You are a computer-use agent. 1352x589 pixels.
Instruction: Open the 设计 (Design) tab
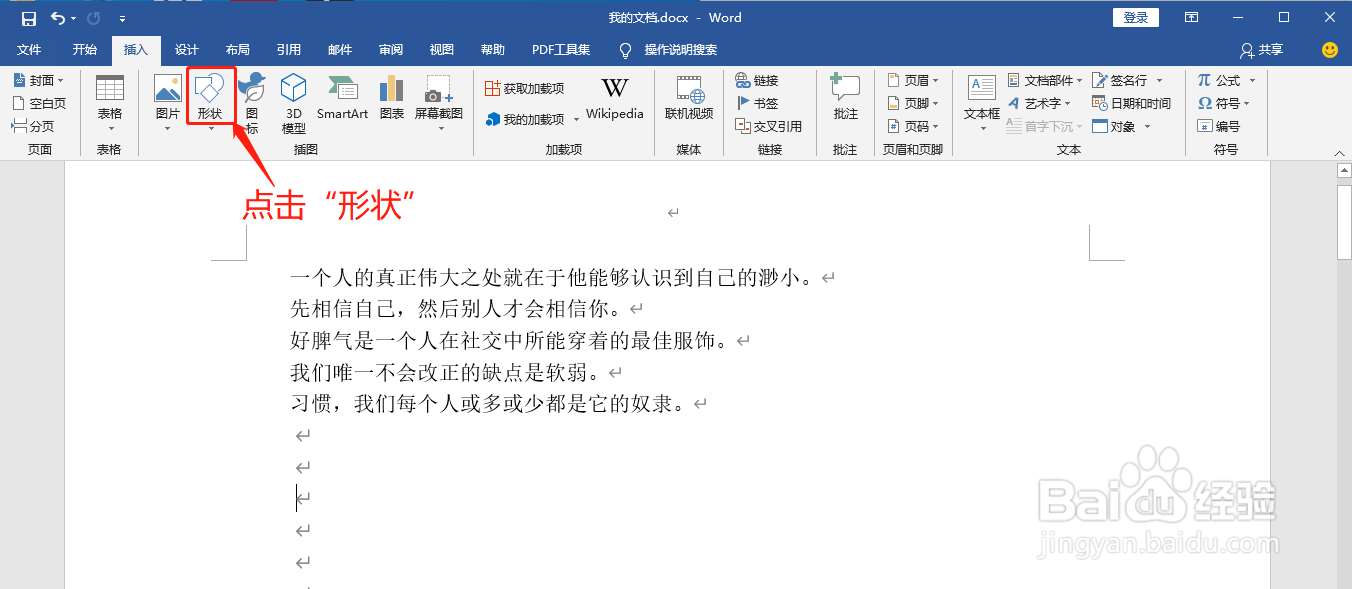[x=186, y=50]
